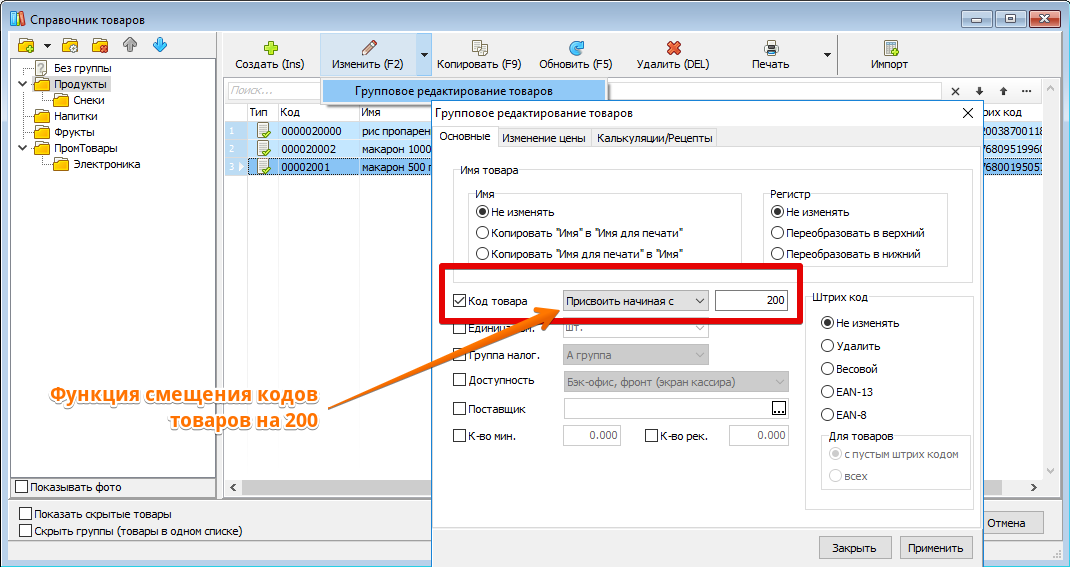
Task: Click search next down-arrow icon
Action: pos(979,91)
